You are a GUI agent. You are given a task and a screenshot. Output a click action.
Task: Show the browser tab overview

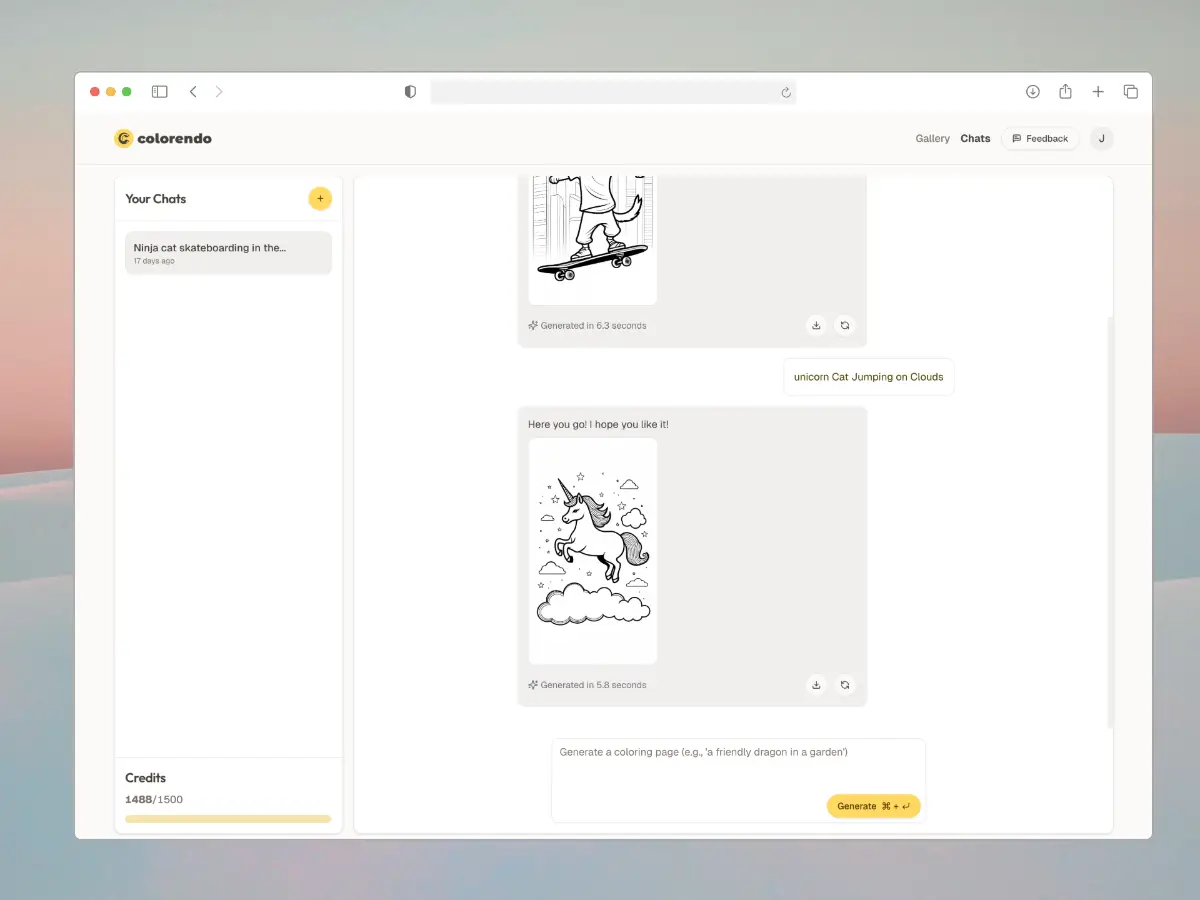click(x=1131, y=92)
